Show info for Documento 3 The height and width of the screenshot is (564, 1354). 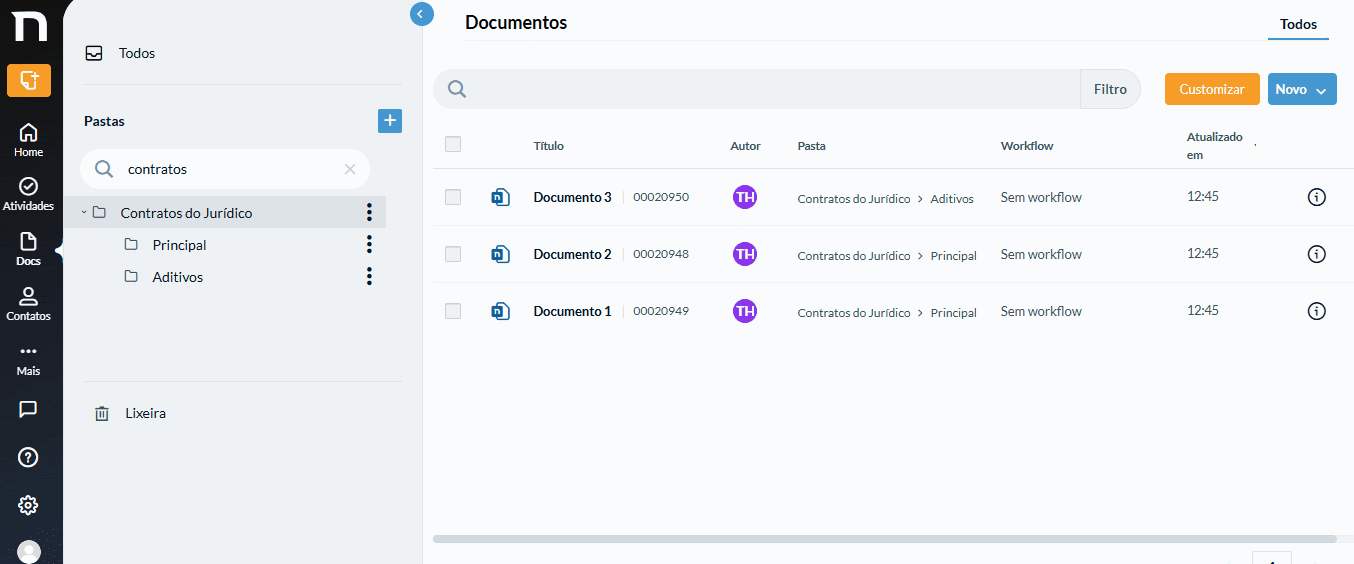click(1317, 197)
